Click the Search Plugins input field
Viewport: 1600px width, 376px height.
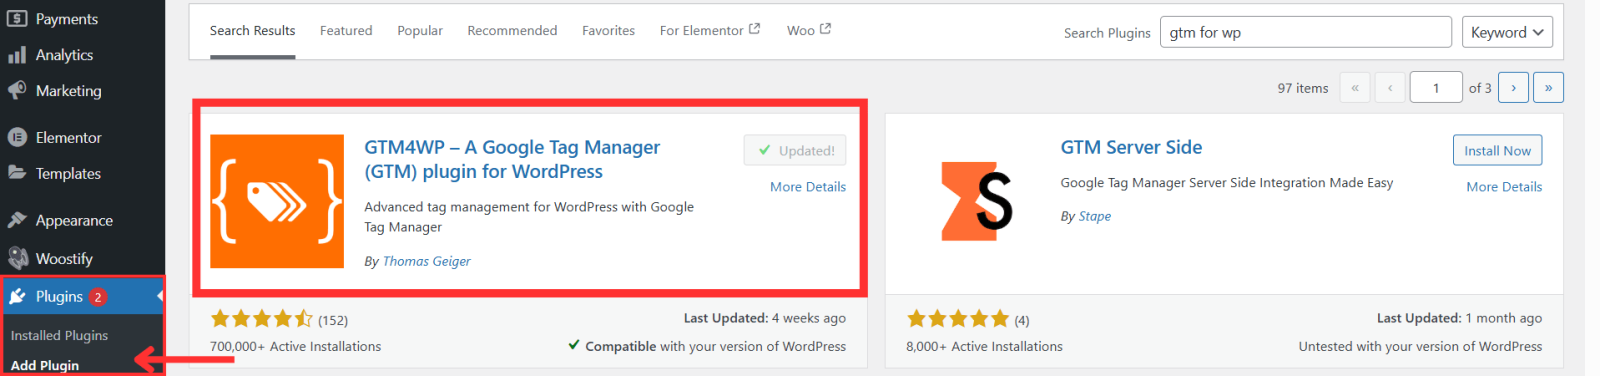click(x=1305, y=32)
